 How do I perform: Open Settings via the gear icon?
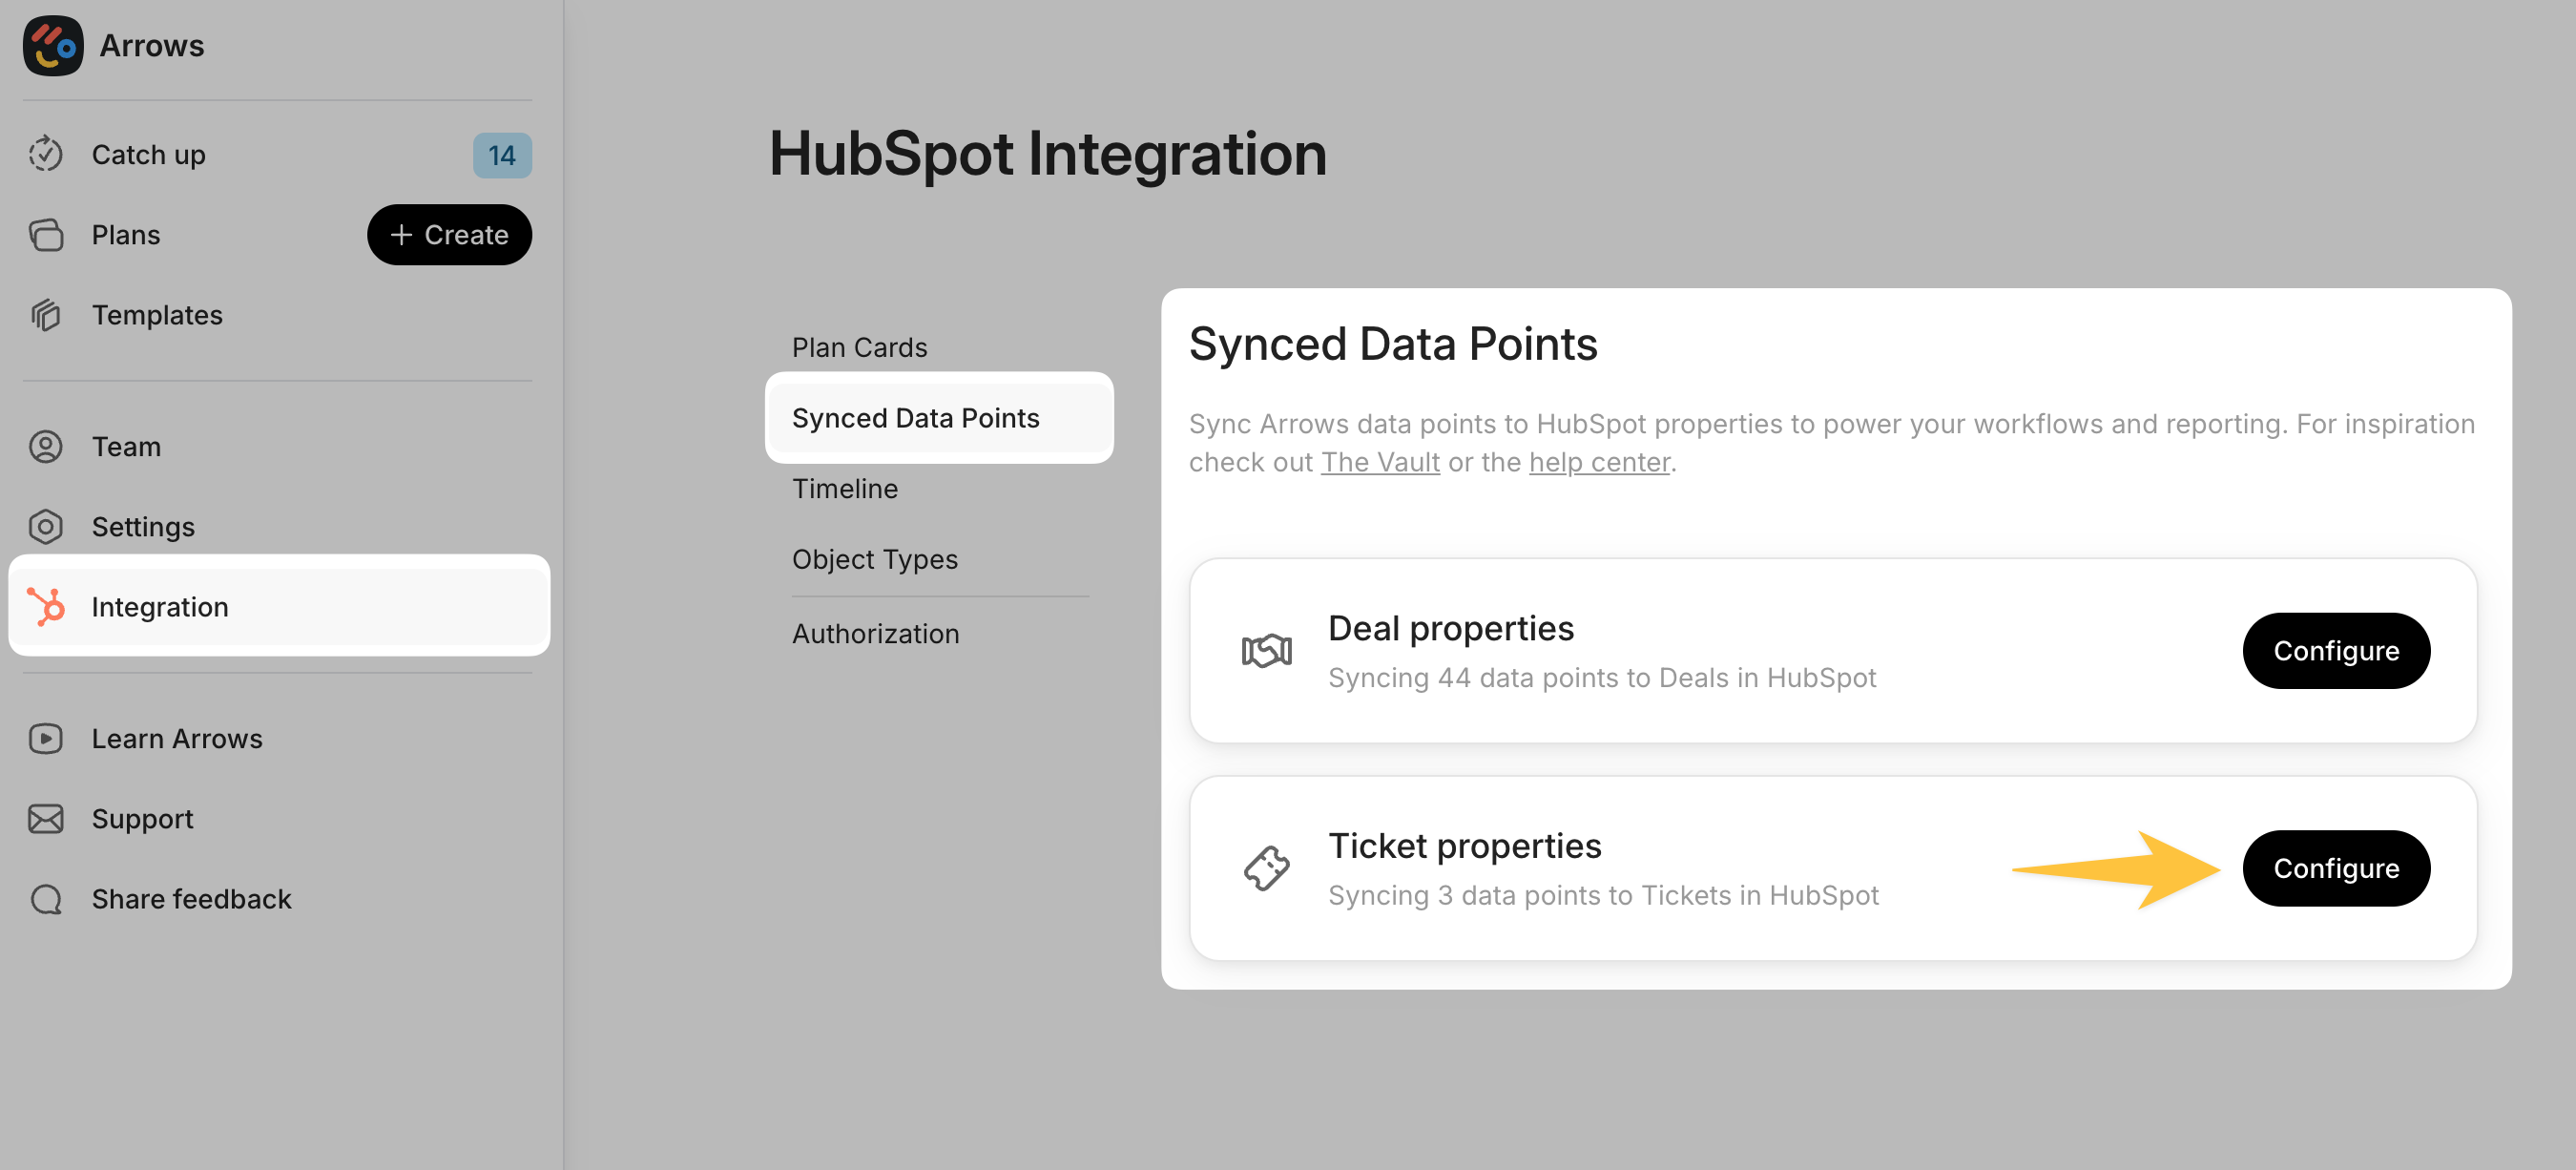pyautogui.click(x=46, y=527)
